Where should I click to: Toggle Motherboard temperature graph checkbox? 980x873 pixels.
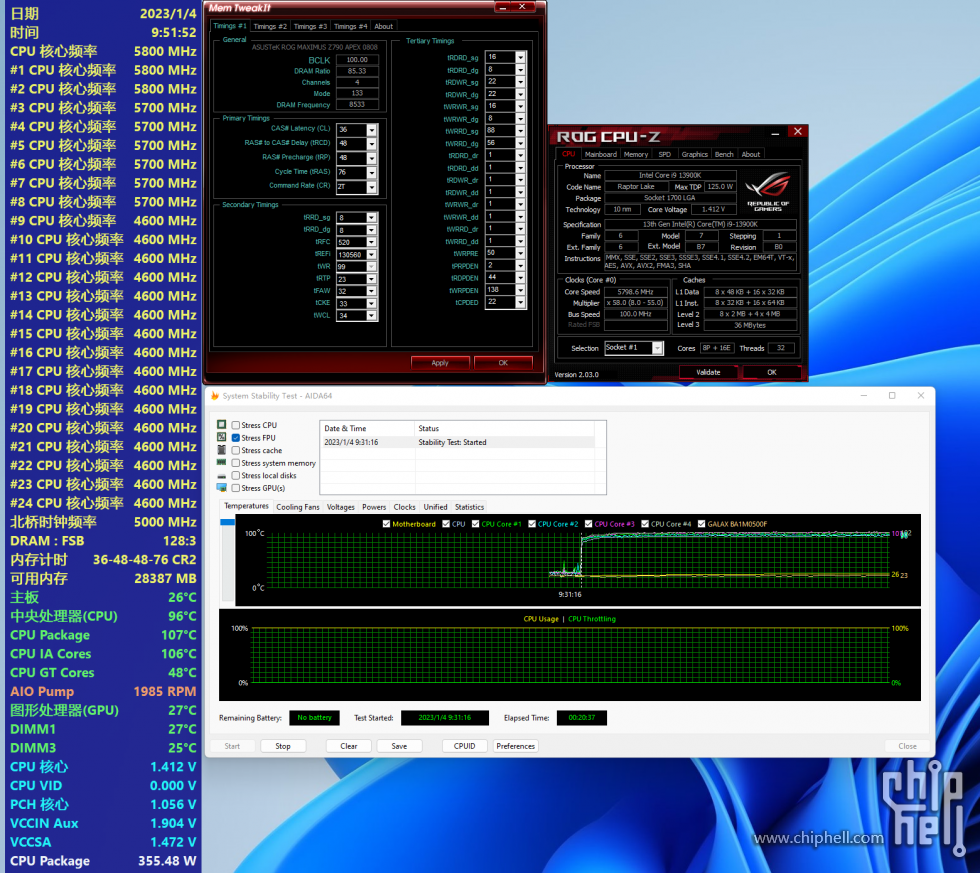point(386,524)
